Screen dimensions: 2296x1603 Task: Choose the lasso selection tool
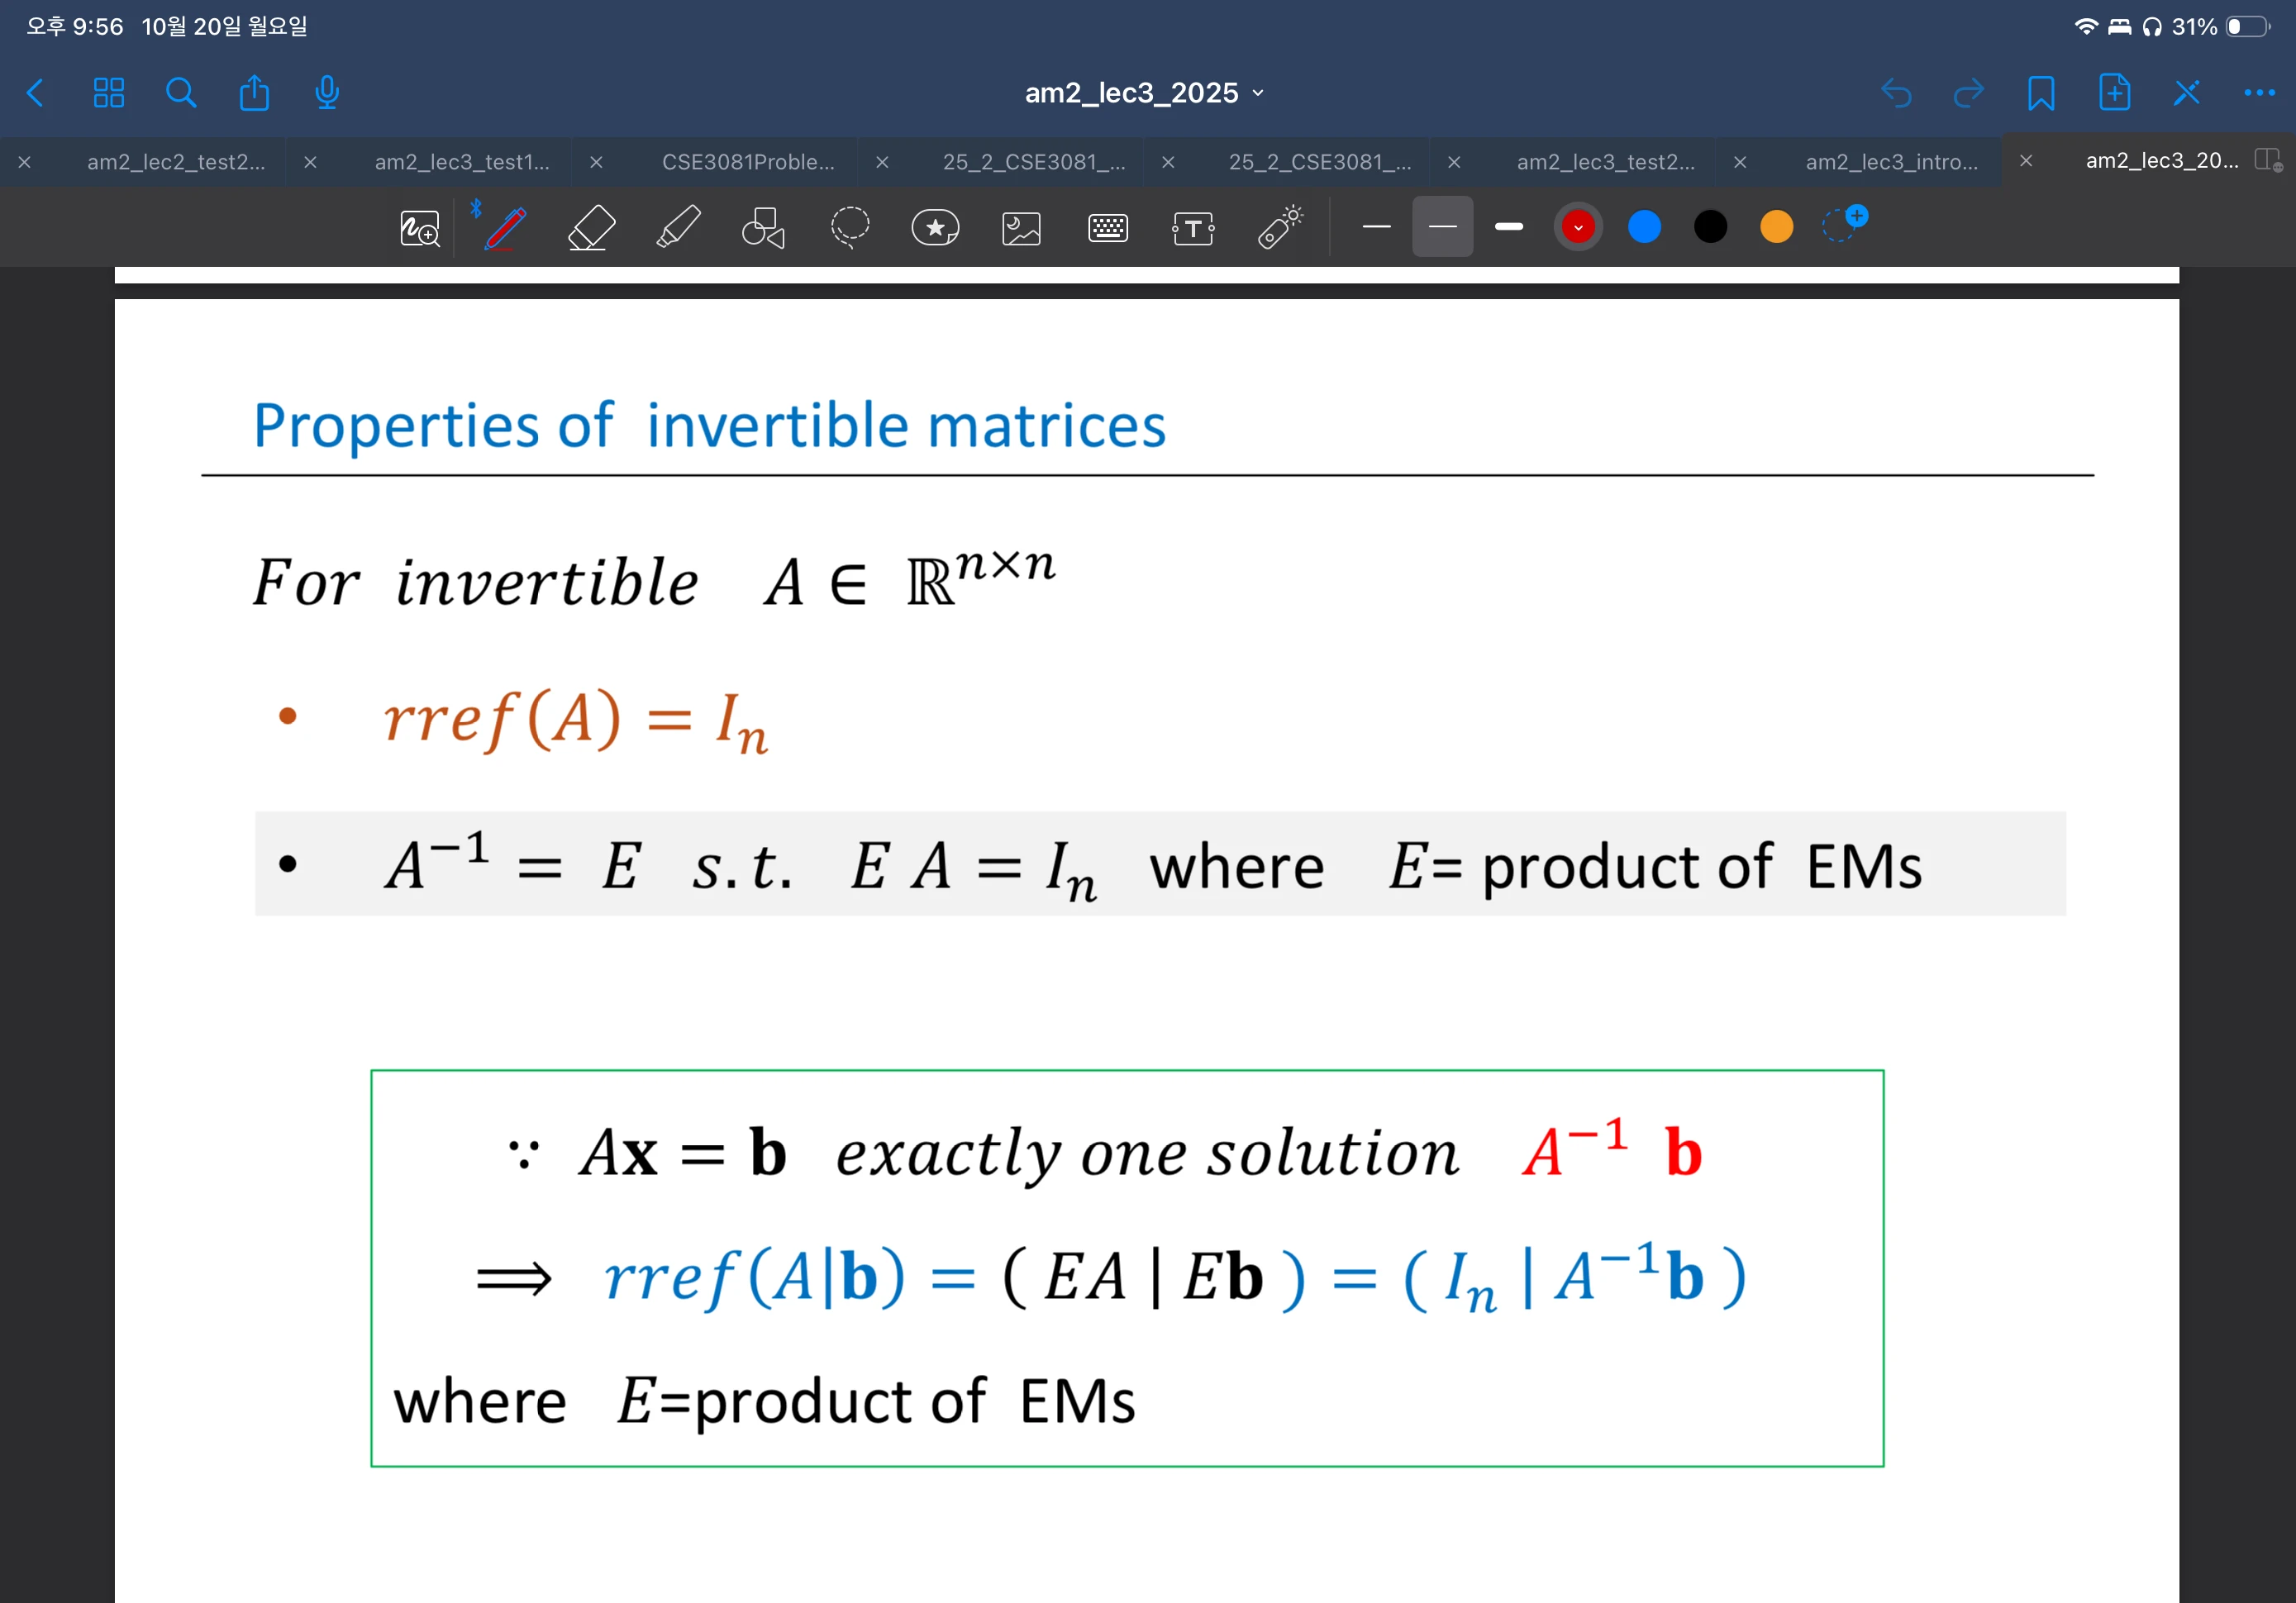849,228
